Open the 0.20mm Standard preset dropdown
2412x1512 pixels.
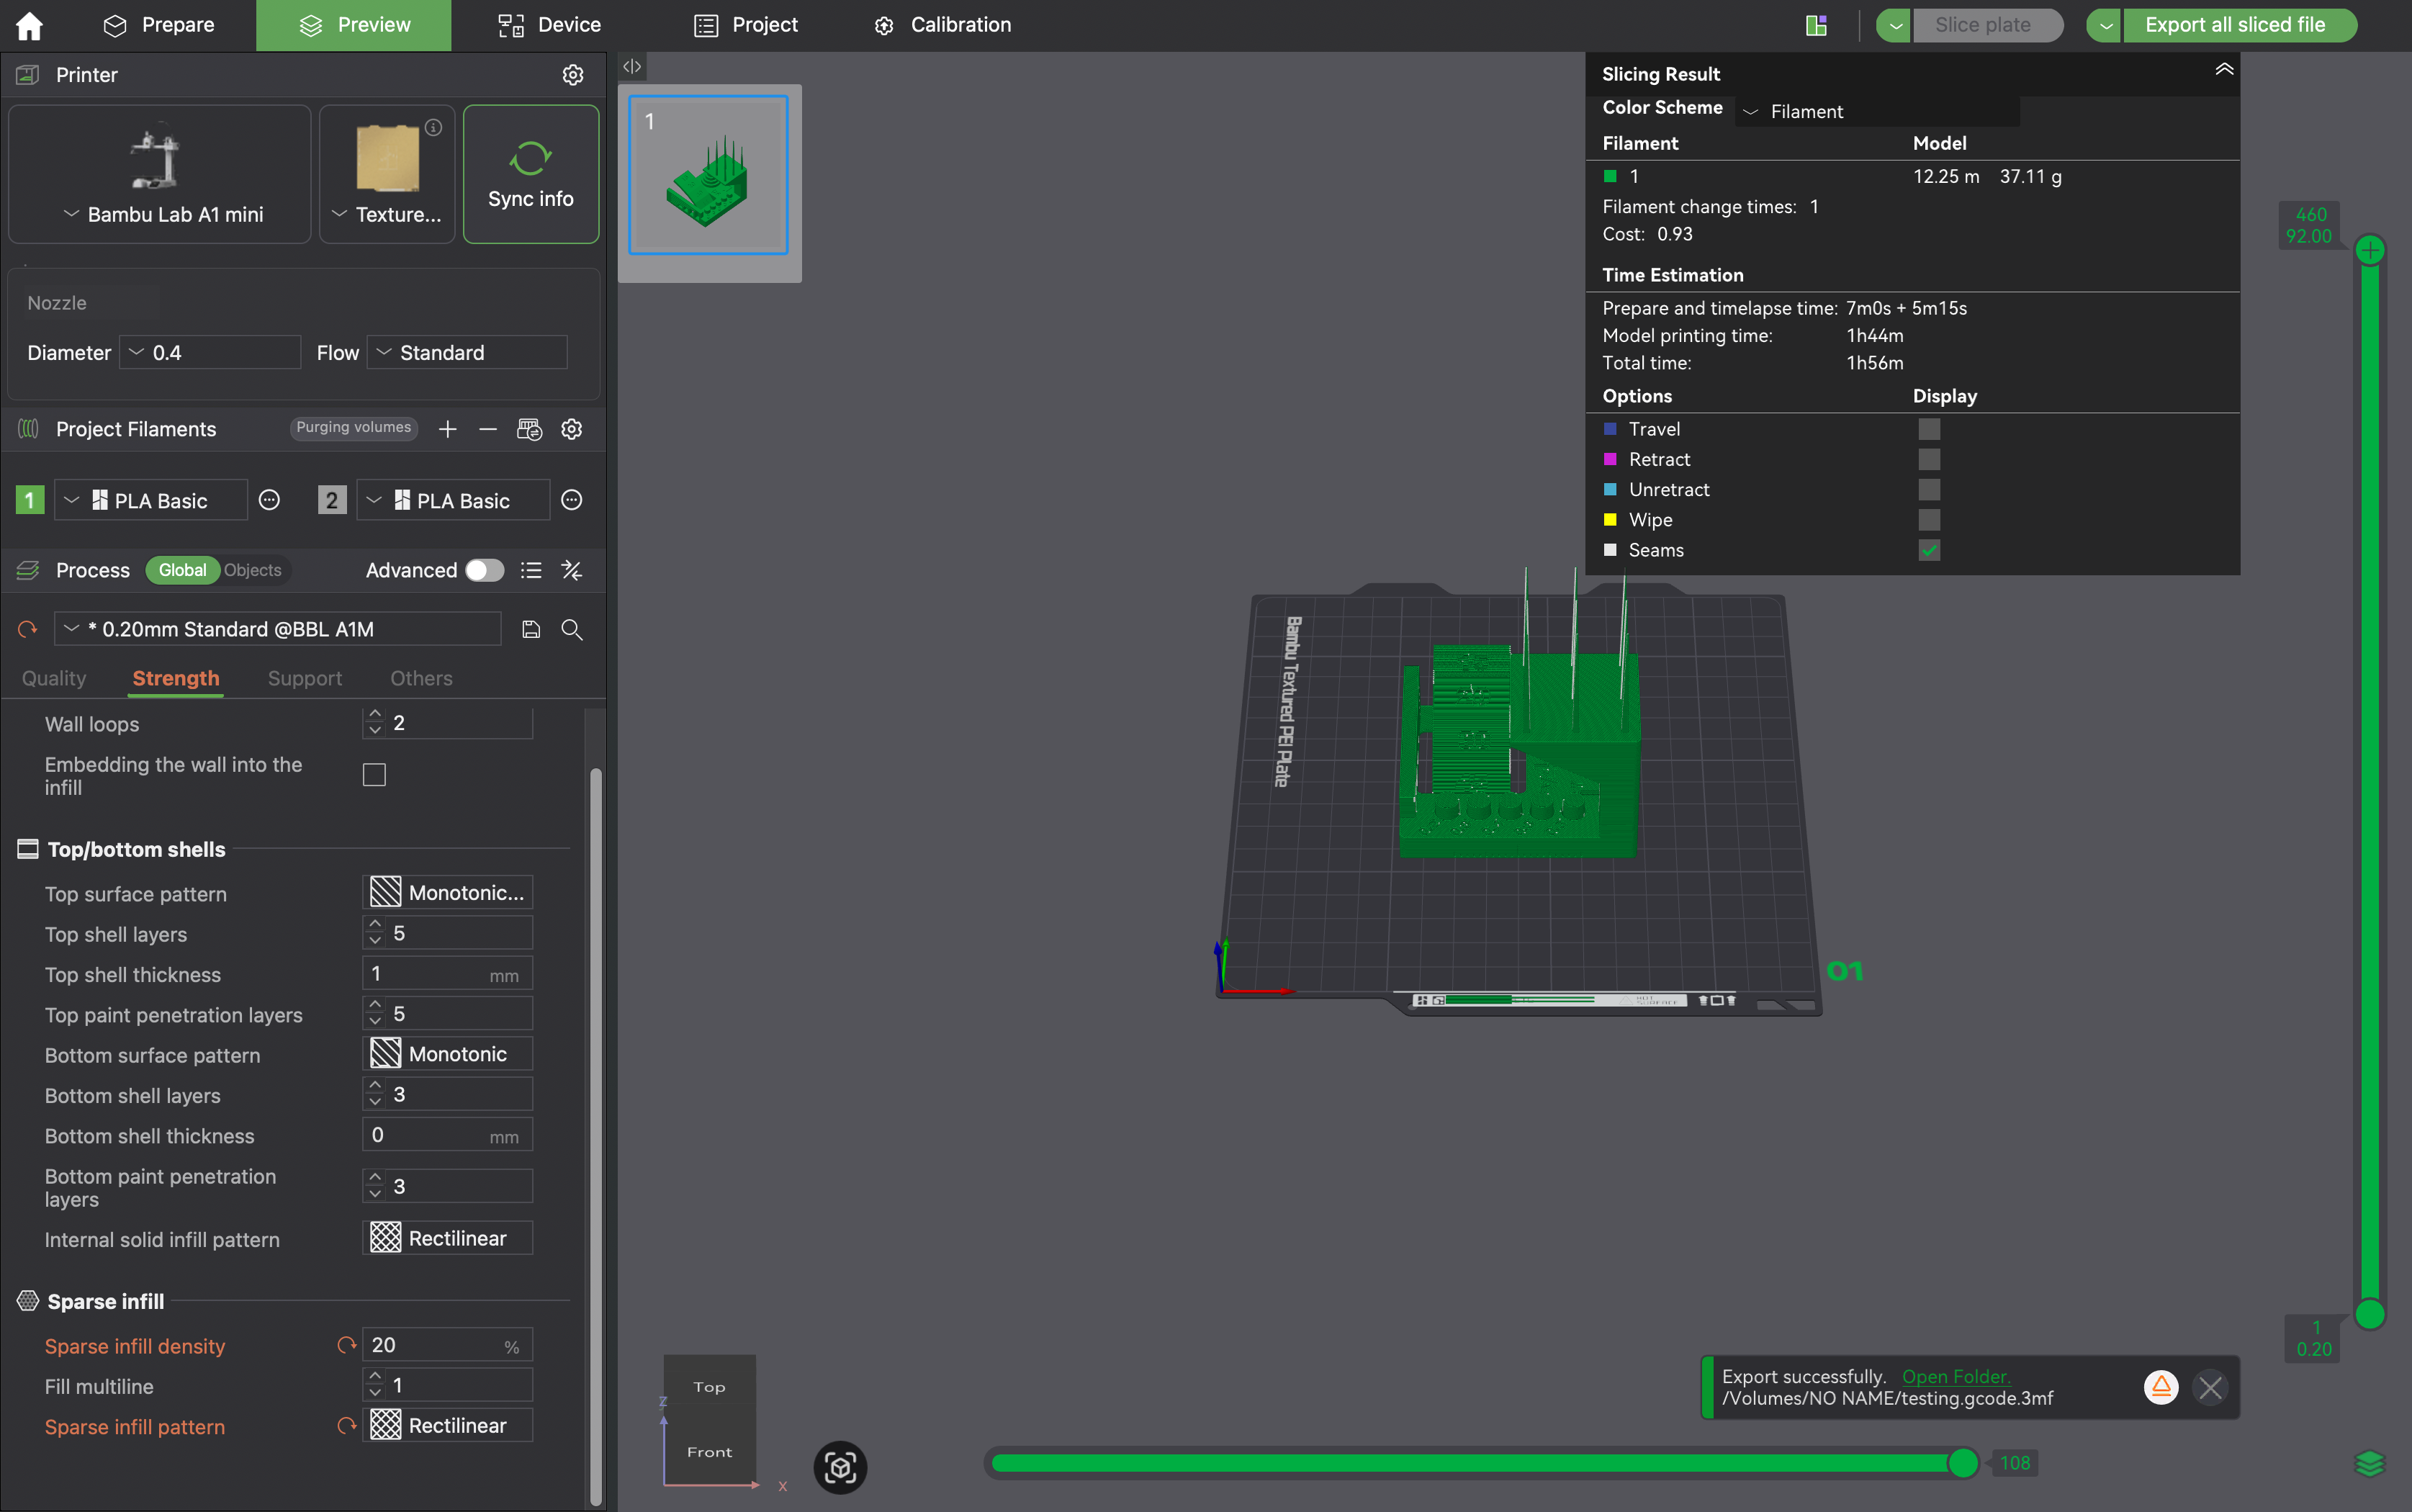pyautogui.click(x=70, y=629)
